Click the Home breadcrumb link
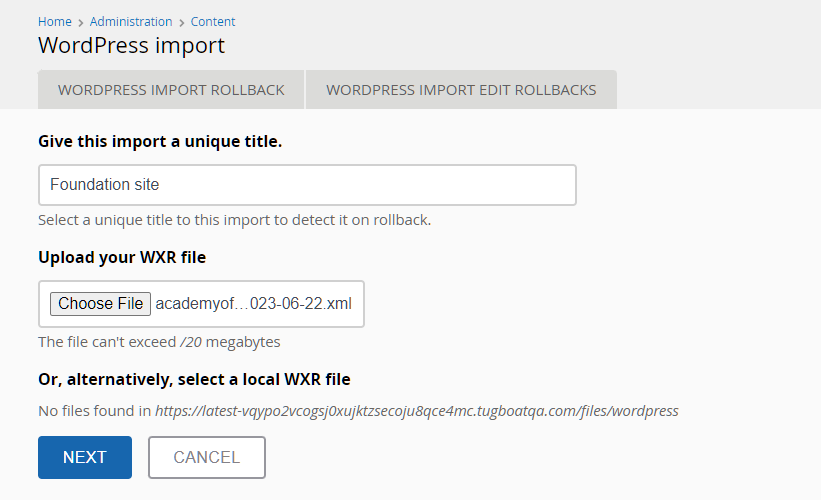The height and width of the screenshot is (500, 821). (54, 21)
